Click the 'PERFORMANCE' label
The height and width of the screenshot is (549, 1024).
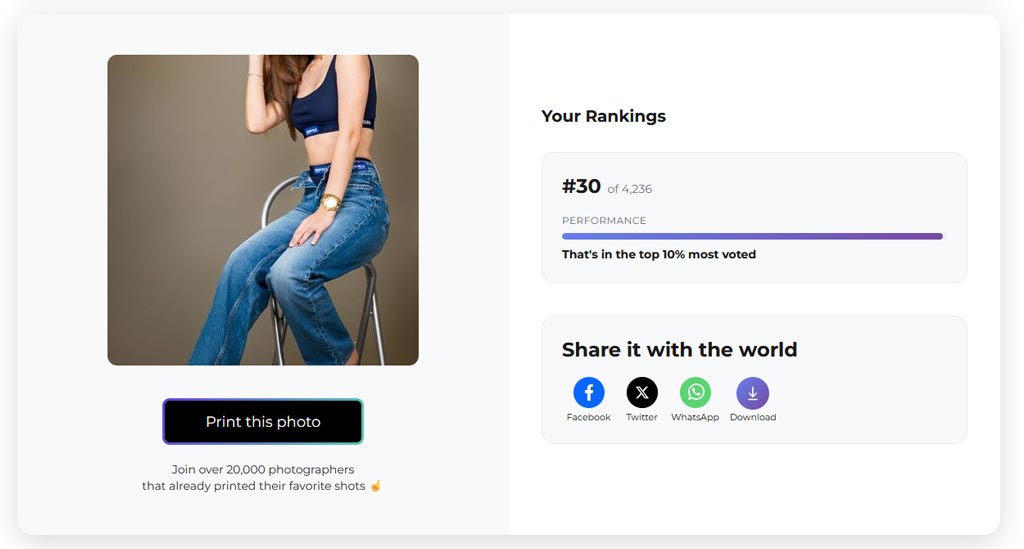pyautogui.click(x=604, y=220)
